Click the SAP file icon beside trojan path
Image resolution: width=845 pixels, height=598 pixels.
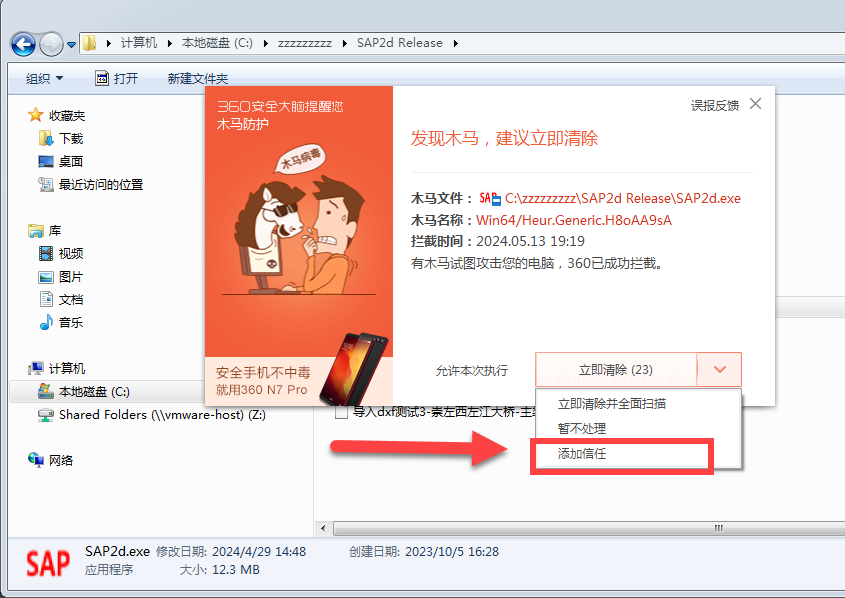coord(490,199)
